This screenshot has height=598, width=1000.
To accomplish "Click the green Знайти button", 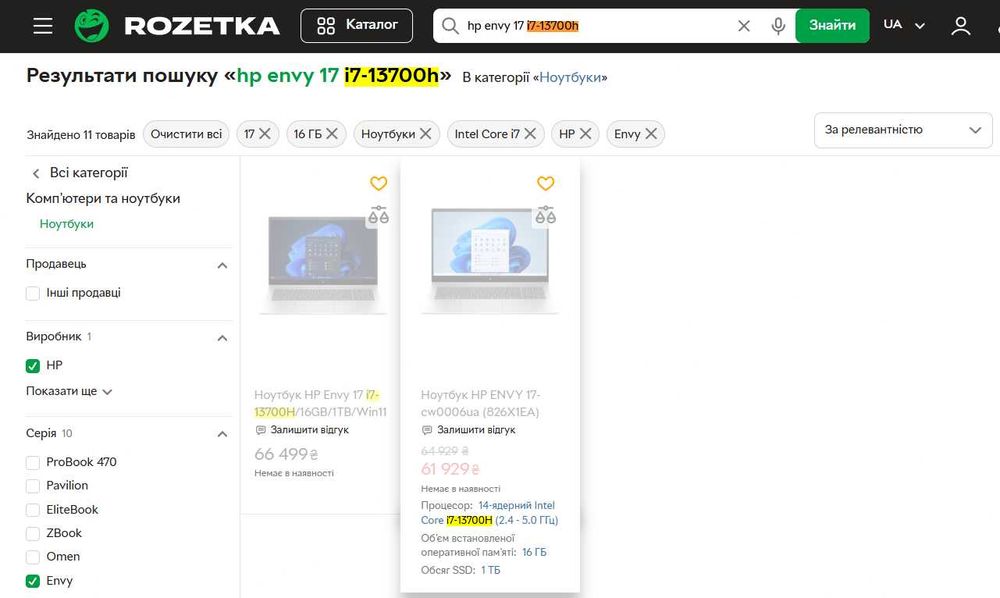I will (832, 26).
